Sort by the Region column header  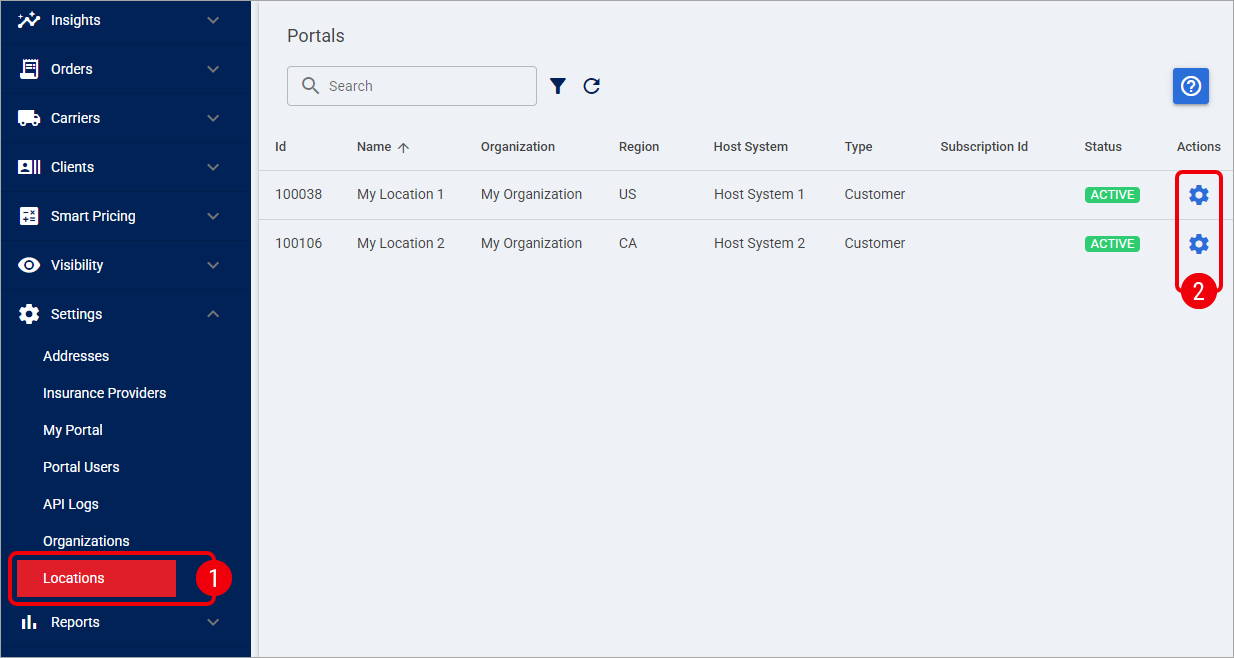(639, 147)
